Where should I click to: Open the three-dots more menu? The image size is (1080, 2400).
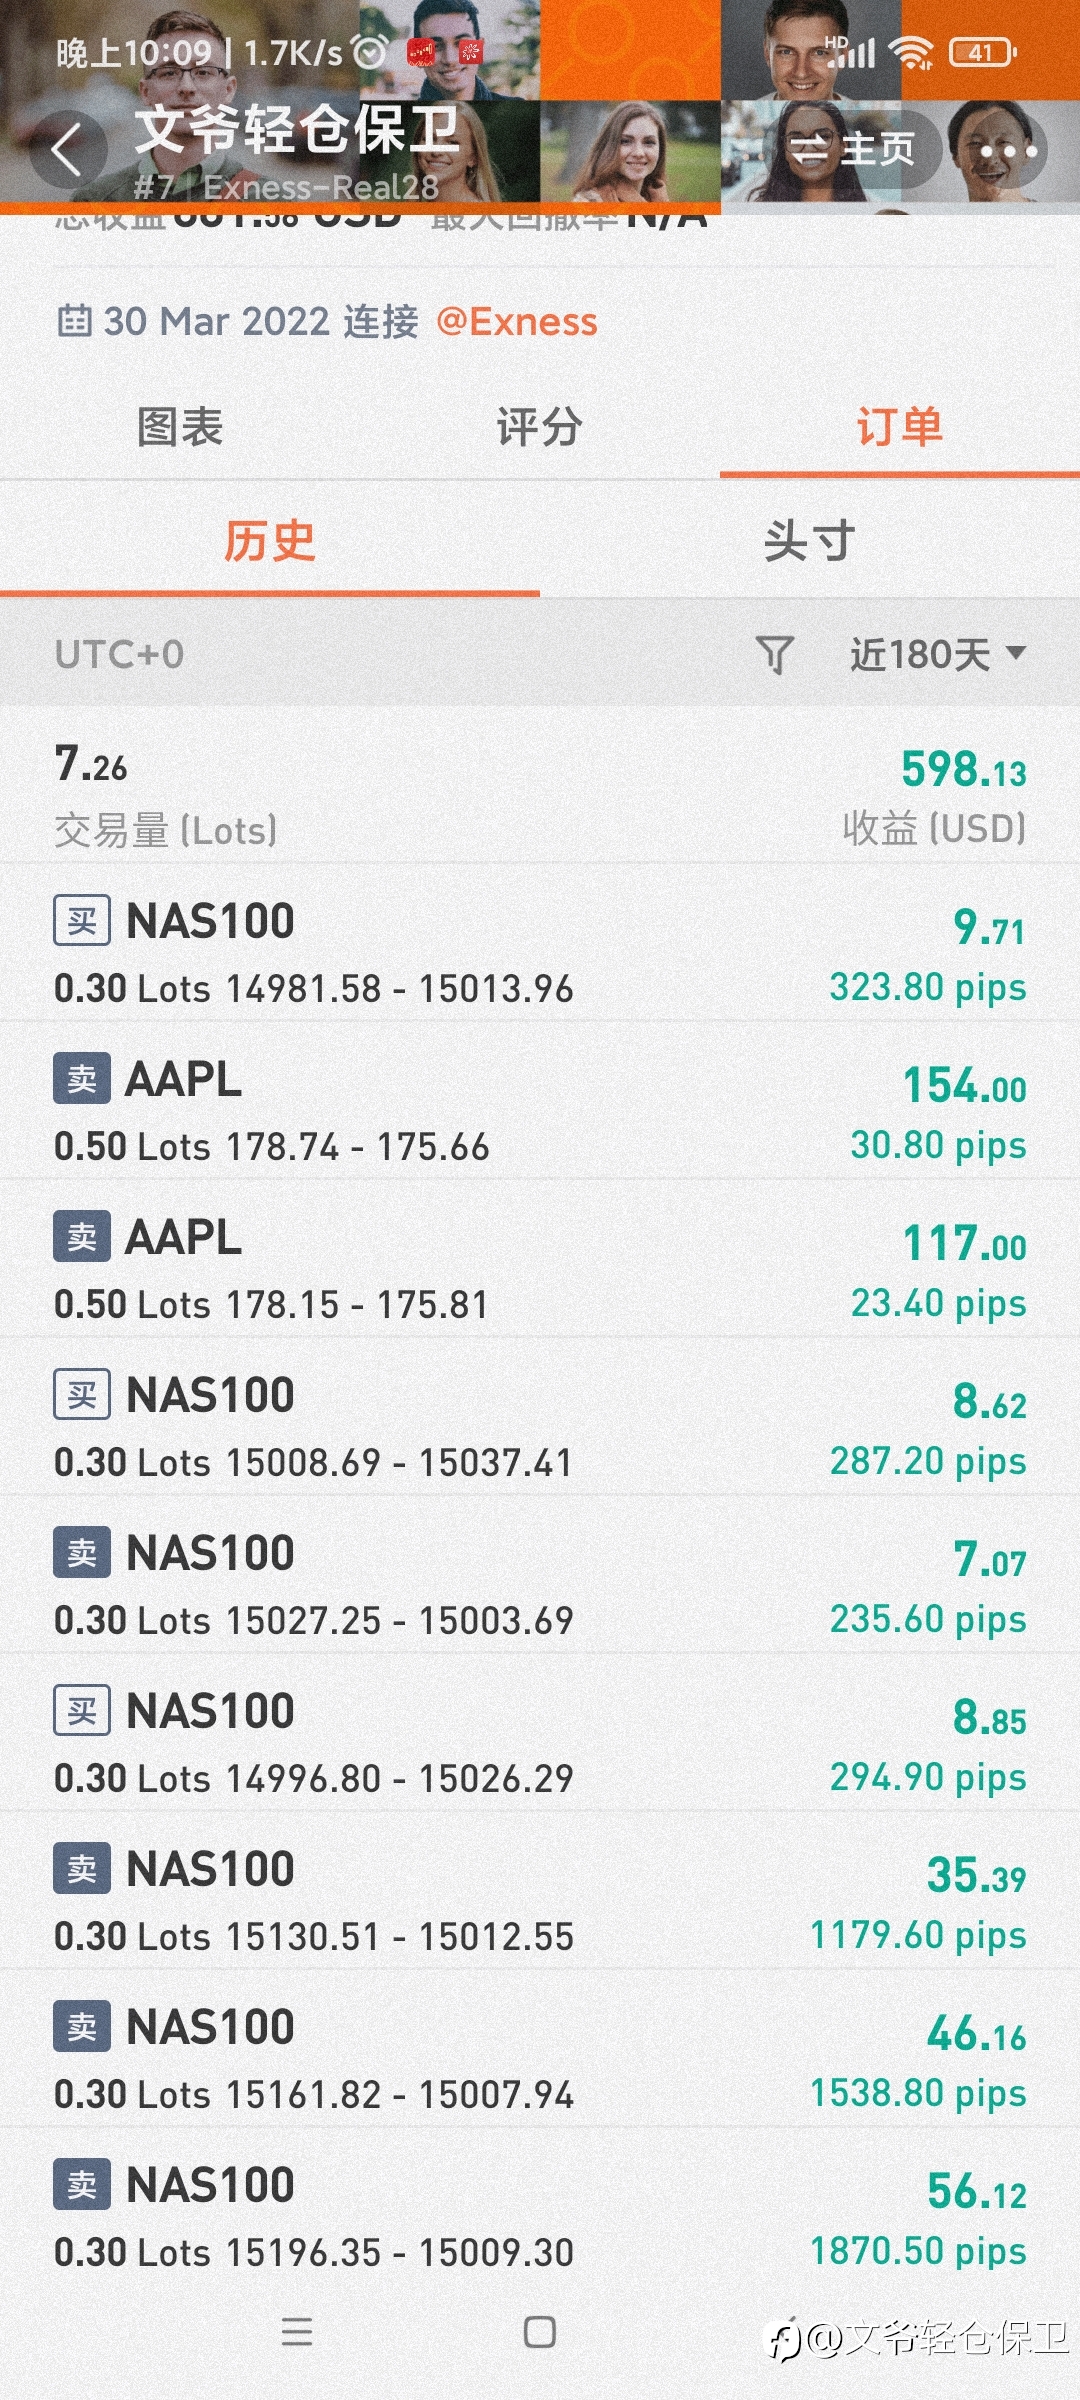click(1008, 152)
